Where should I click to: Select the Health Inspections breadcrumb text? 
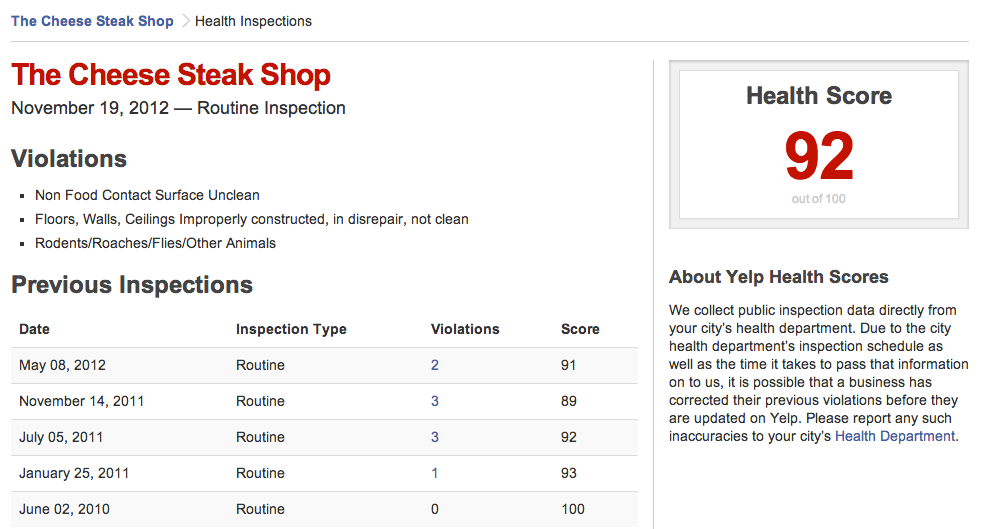click(x=253, y=21)
